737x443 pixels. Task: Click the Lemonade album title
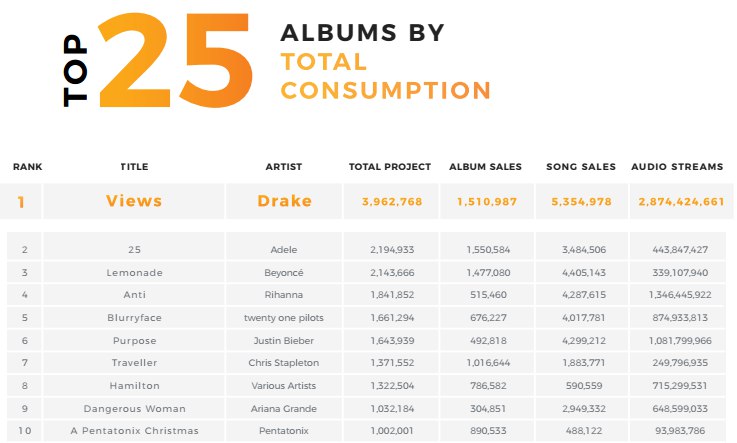click(x=134, y=272)
